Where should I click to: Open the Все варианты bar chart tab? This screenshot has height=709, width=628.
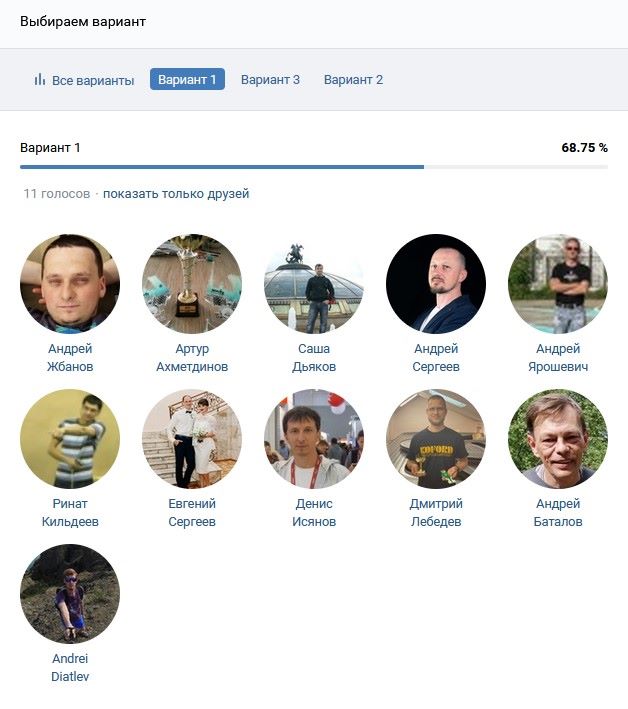coord(84,80)
